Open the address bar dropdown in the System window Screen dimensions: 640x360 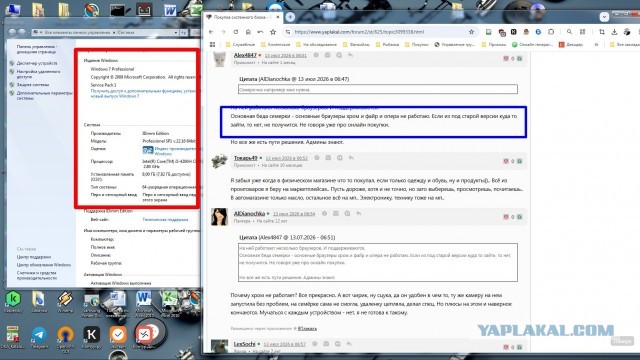(176, 32)
